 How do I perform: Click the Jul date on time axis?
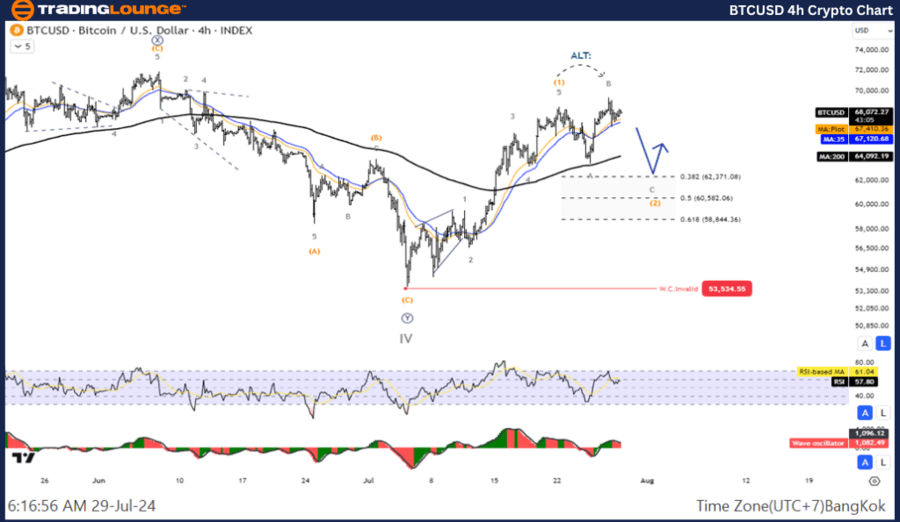point(368,481)
